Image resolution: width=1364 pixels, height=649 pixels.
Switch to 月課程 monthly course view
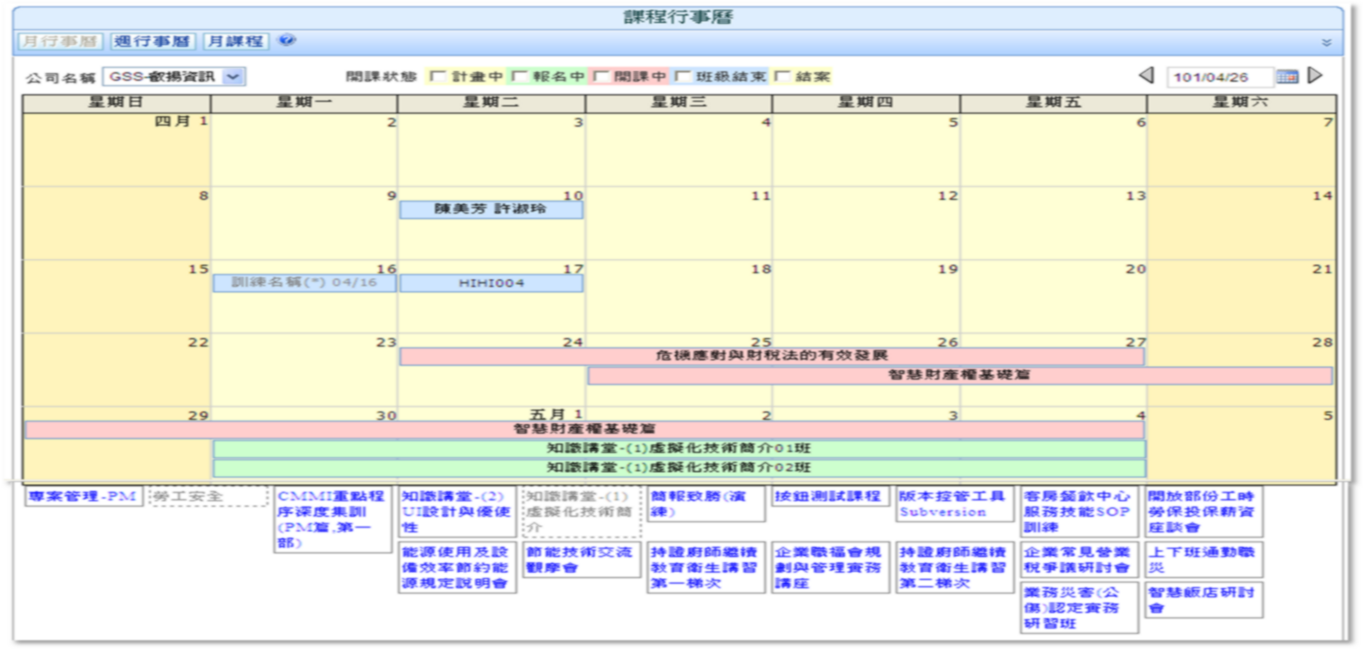pos(236,41)
